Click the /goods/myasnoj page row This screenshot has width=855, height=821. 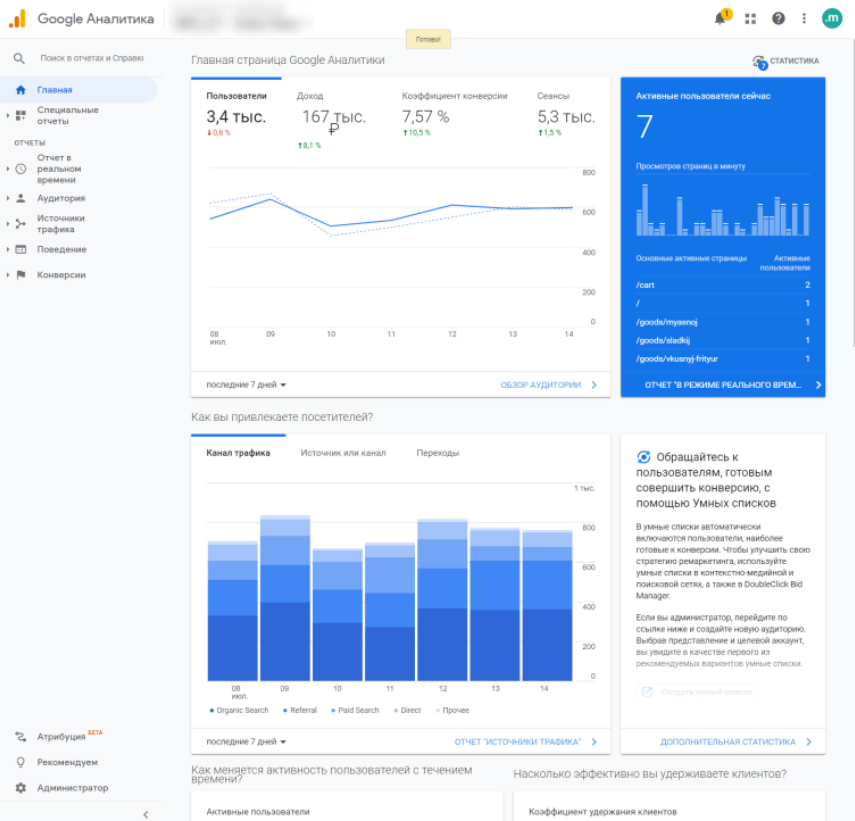[x=723, y=322]
